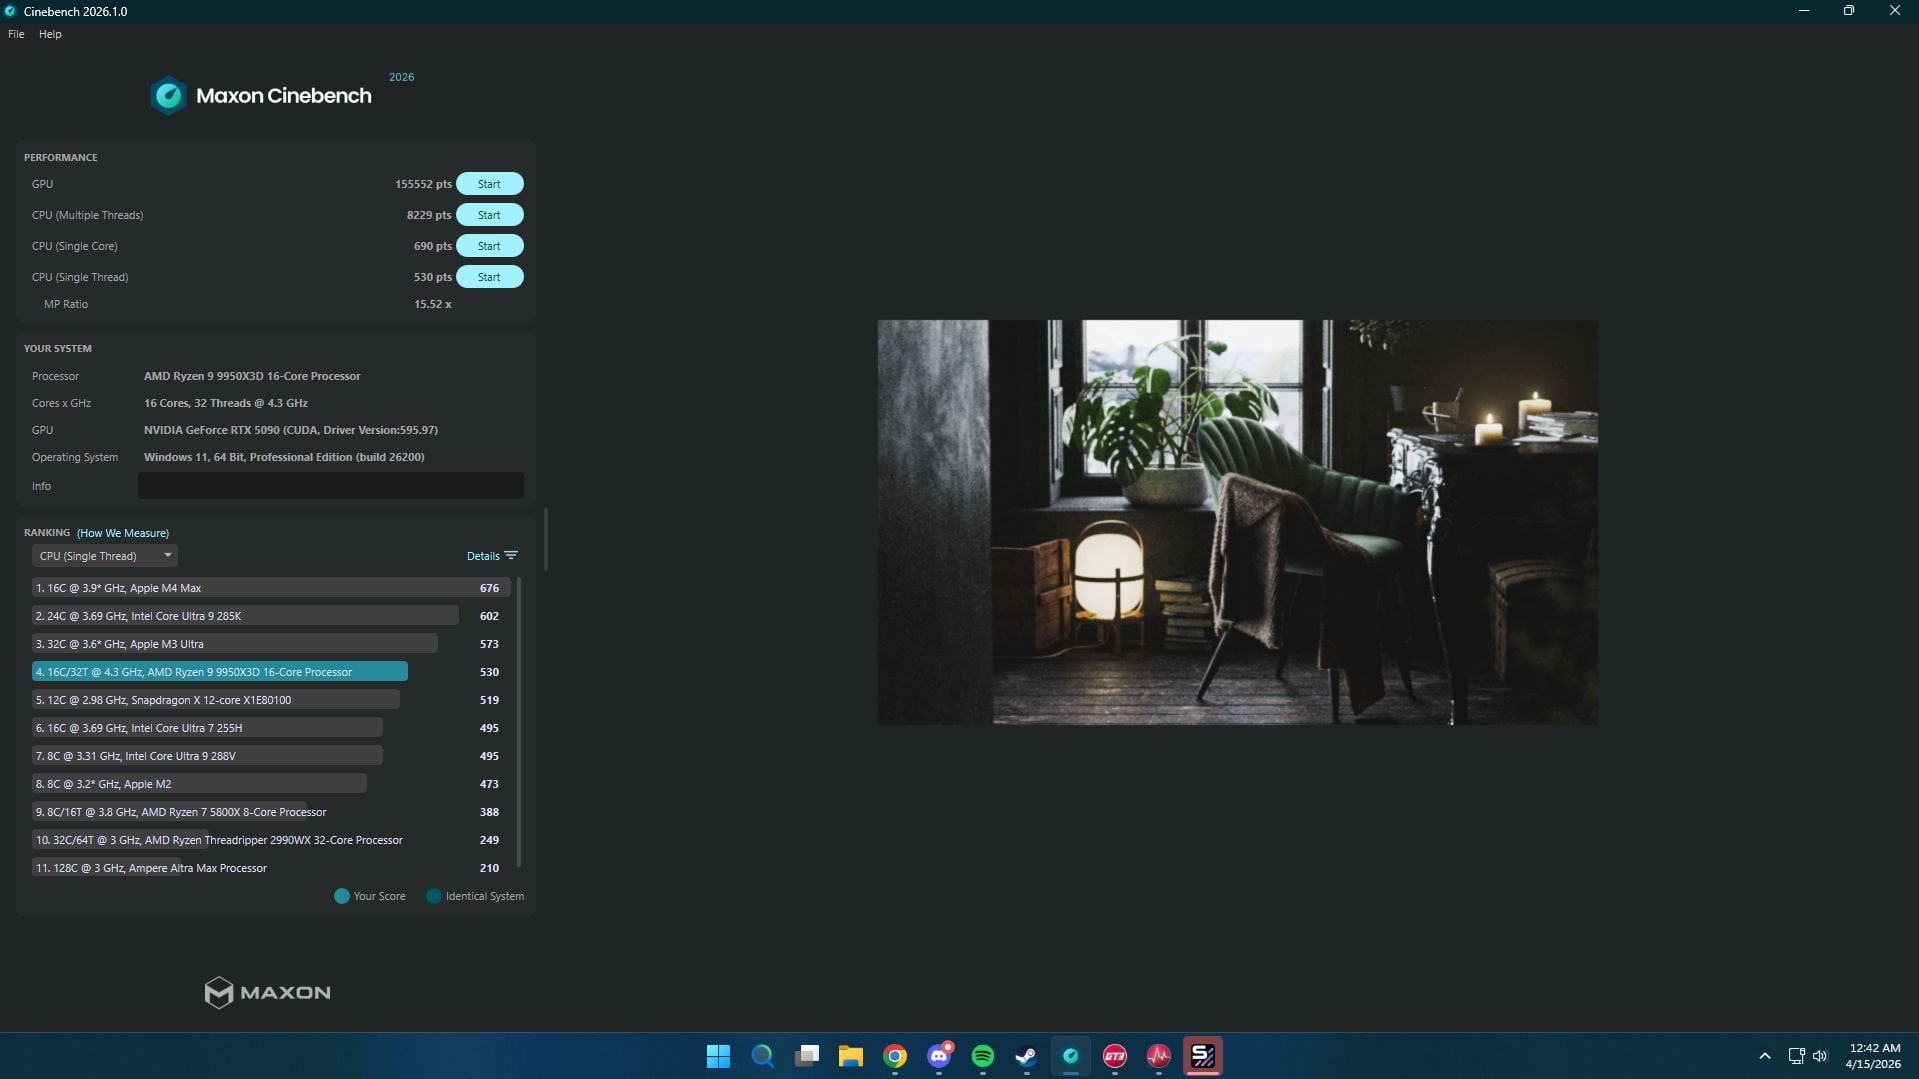Select ranking row AMD Ryzen 7 5800X
Viewport: 1919px width, 1079px height.
point(272,812)
